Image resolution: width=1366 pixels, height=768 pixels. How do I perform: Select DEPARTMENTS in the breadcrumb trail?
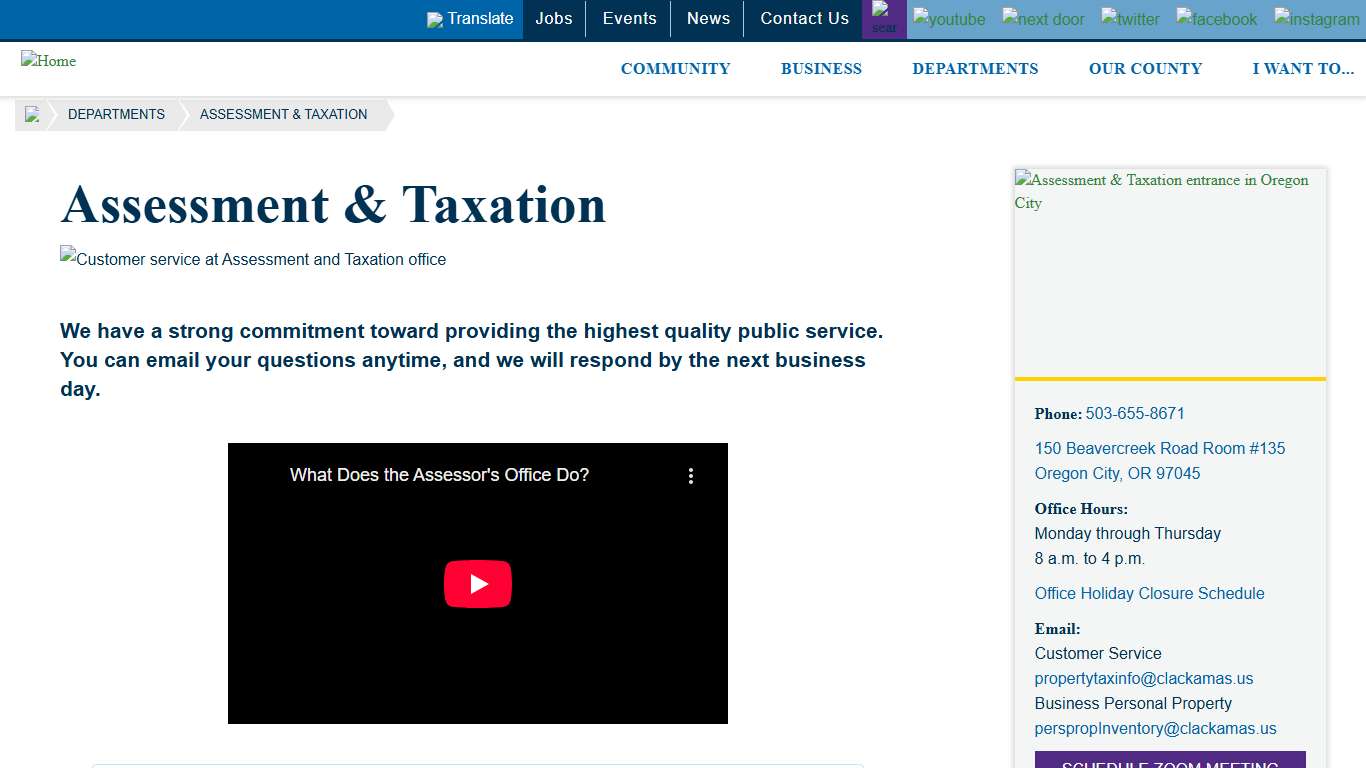tap(116, 114)
